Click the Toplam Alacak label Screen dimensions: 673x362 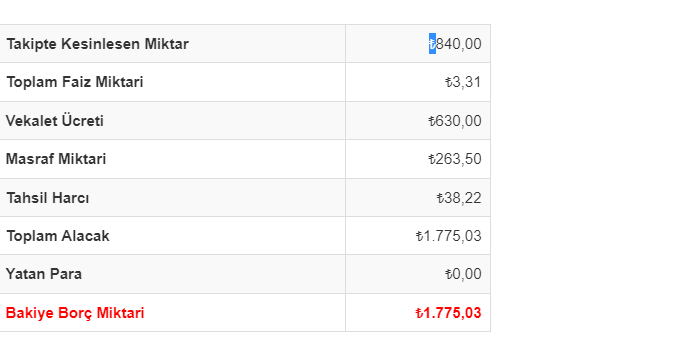click(x=58, y=236)
